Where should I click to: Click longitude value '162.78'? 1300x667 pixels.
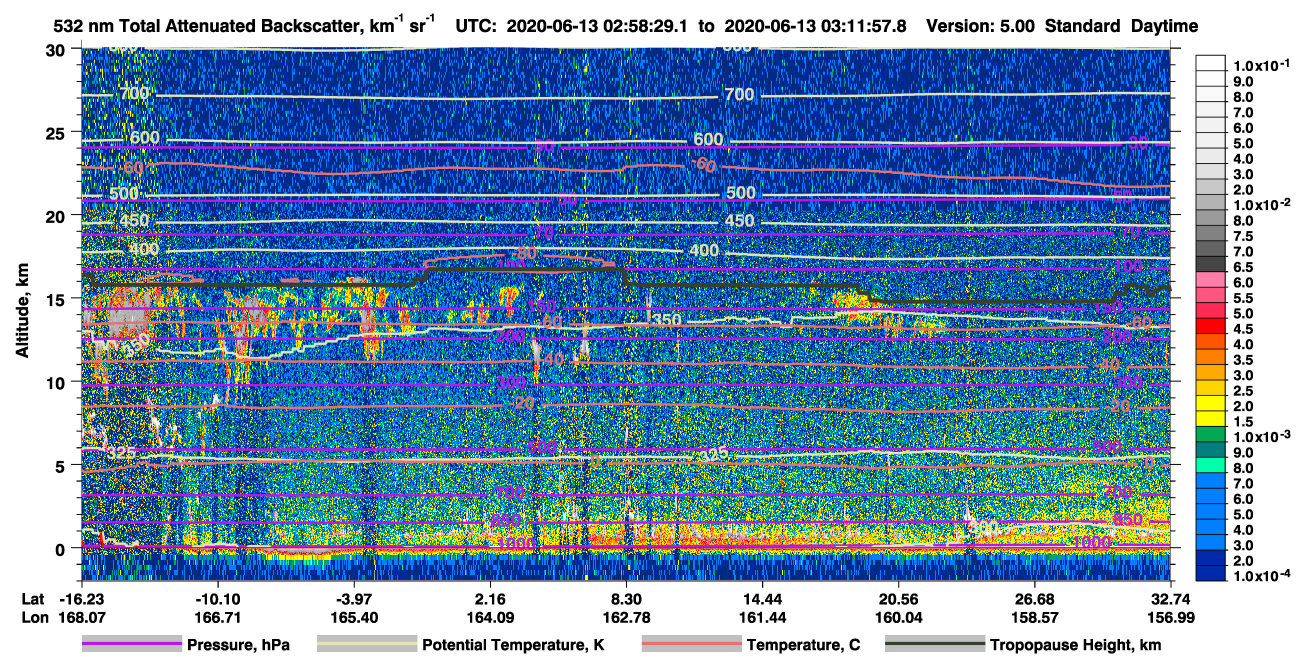pos(626,616)
